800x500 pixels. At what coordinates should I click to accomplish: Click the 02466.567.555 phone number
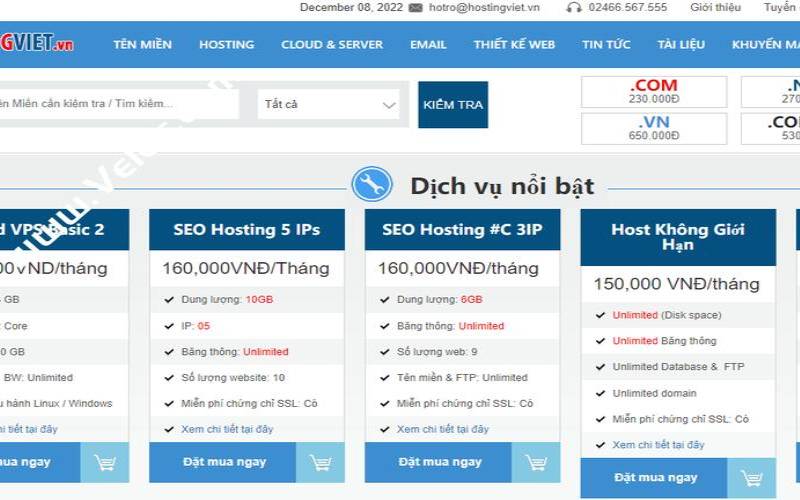[x=628, y=8]
